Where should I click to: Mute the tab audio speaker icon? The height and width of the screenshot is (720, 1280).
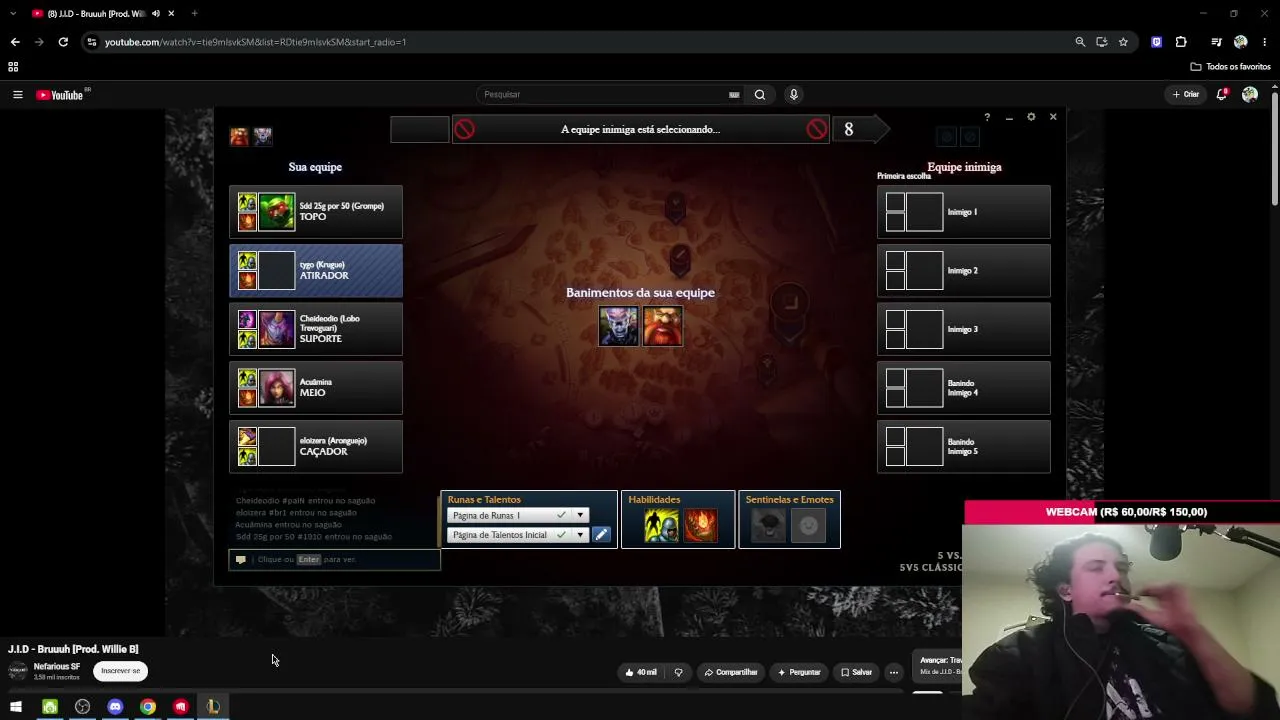[155, 14]
